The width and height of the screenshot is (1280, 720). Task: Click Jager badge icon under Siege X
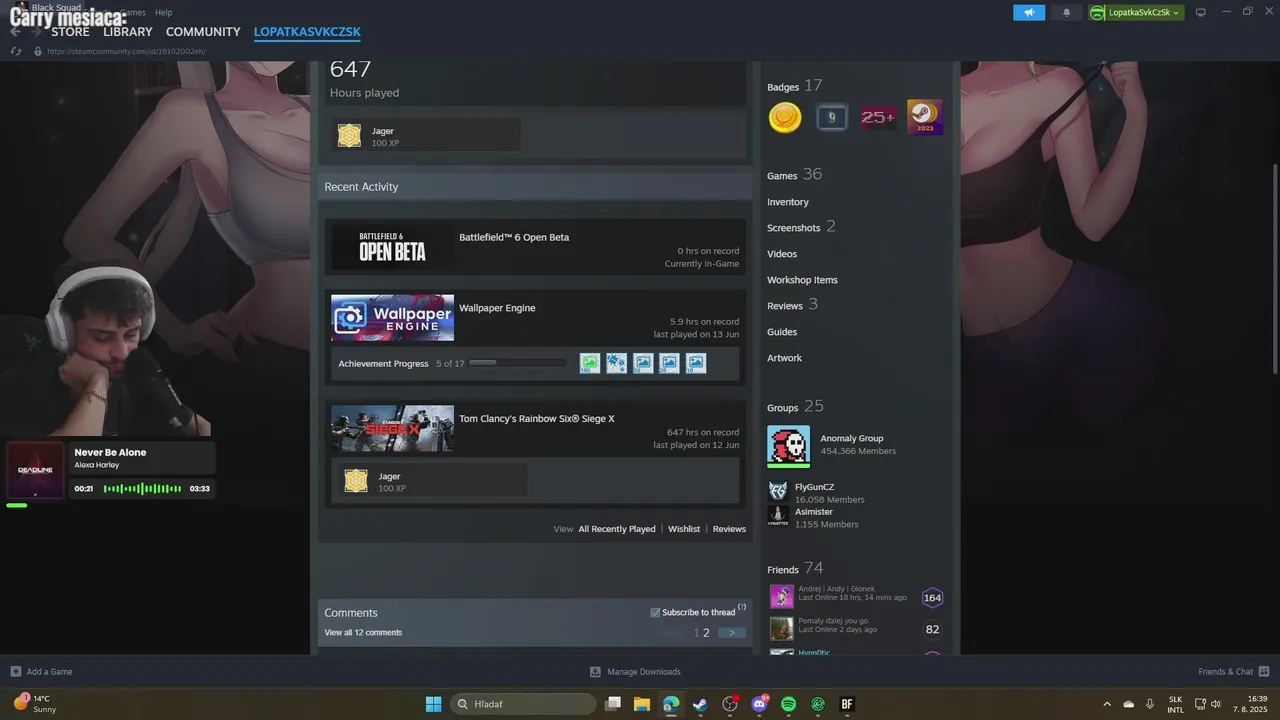click(356, 481)
